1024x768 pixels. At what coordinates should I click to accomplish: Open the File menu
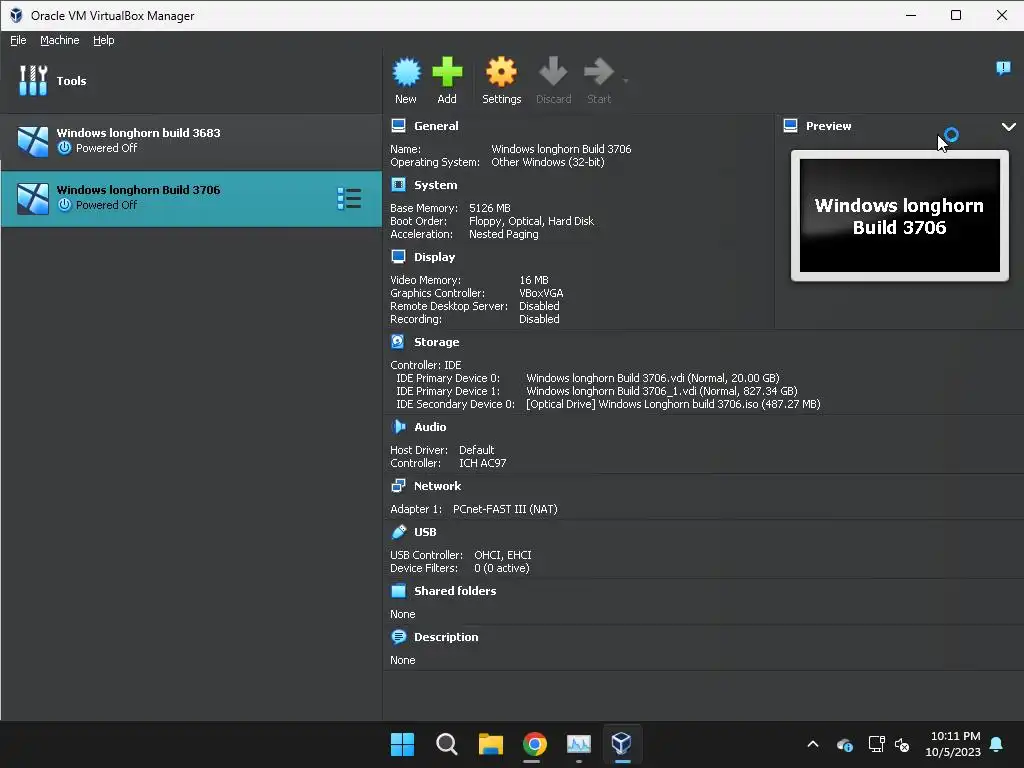point(18,40)
